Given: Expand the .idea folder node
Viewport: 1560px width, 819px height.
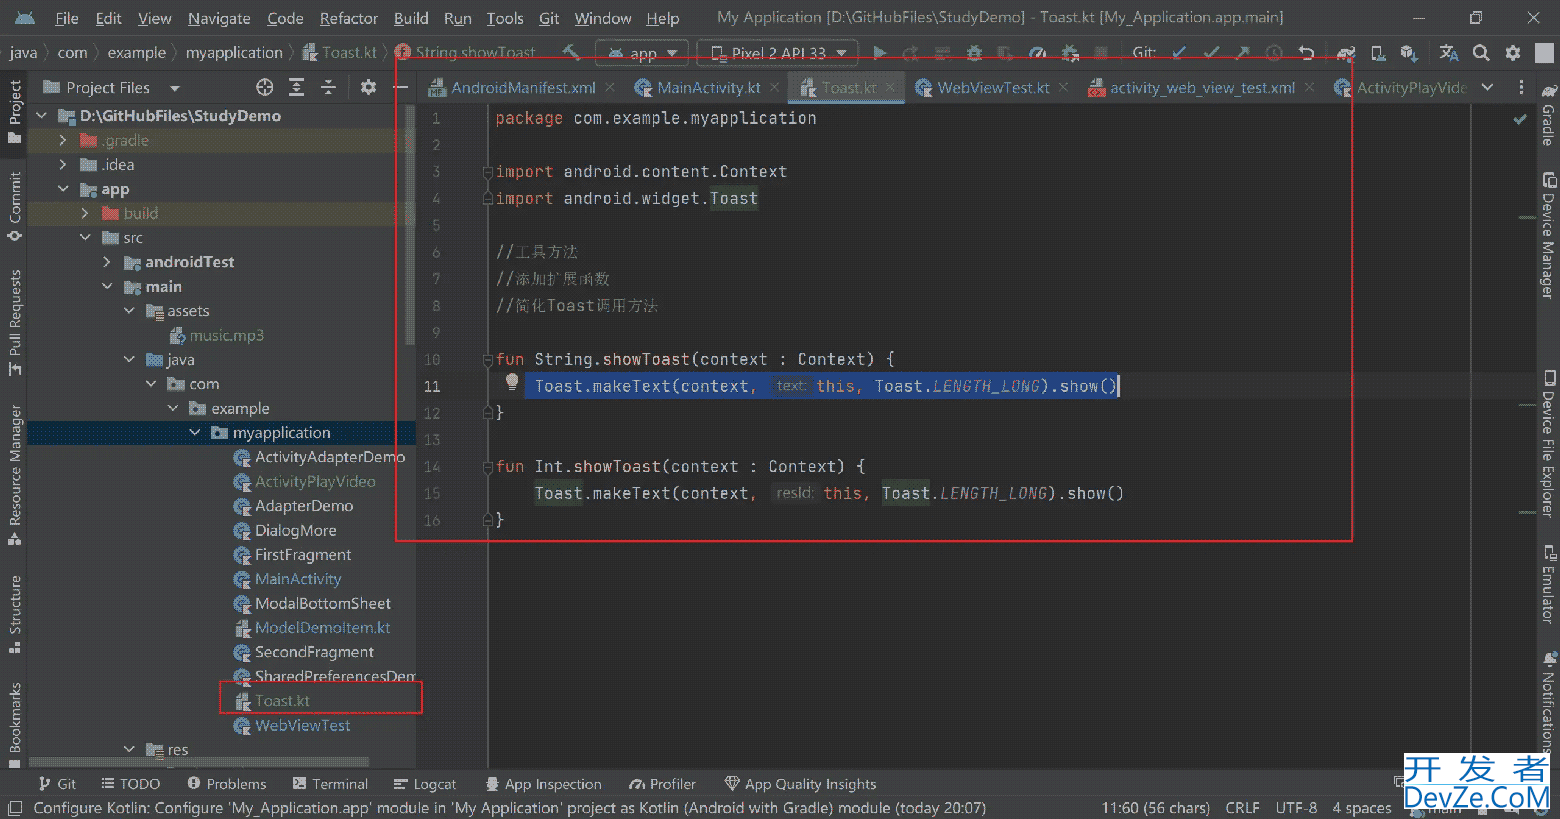Looking at the screenshot, I should pos(63,164).
